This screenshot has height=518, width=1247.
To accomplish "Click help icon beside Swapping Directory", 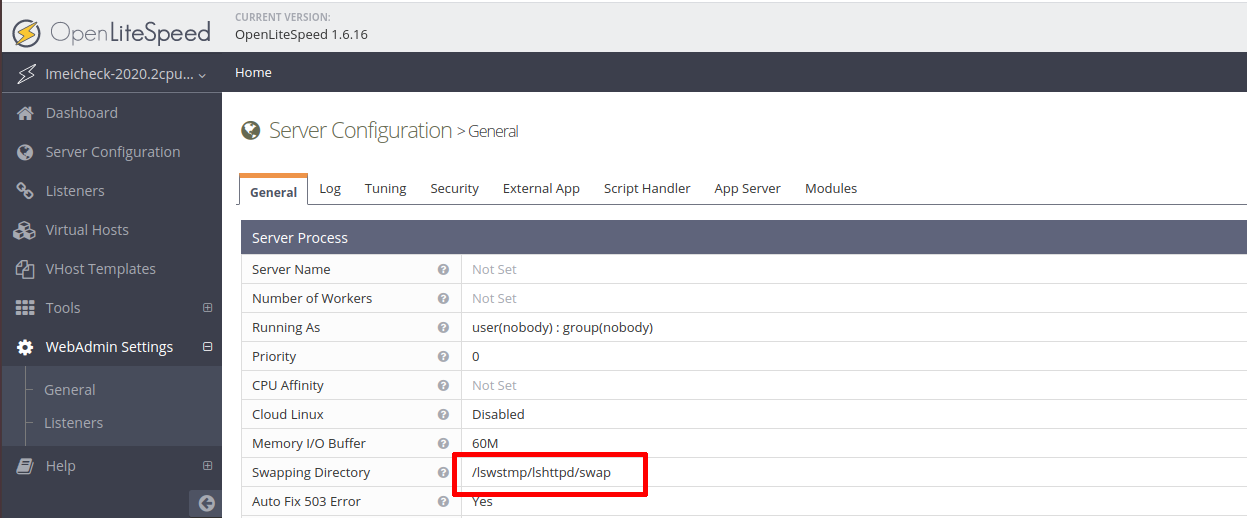I will click(443, 473).
